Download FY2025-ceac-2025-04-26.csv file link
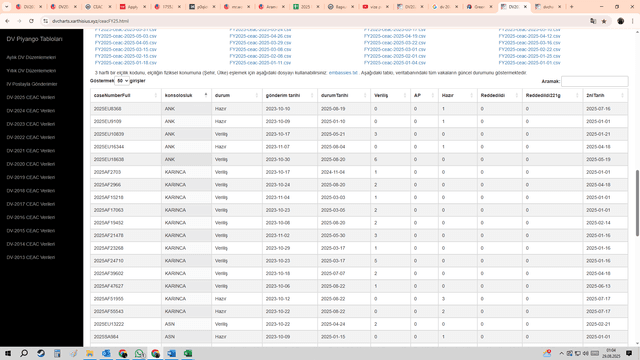 (260, 36)
